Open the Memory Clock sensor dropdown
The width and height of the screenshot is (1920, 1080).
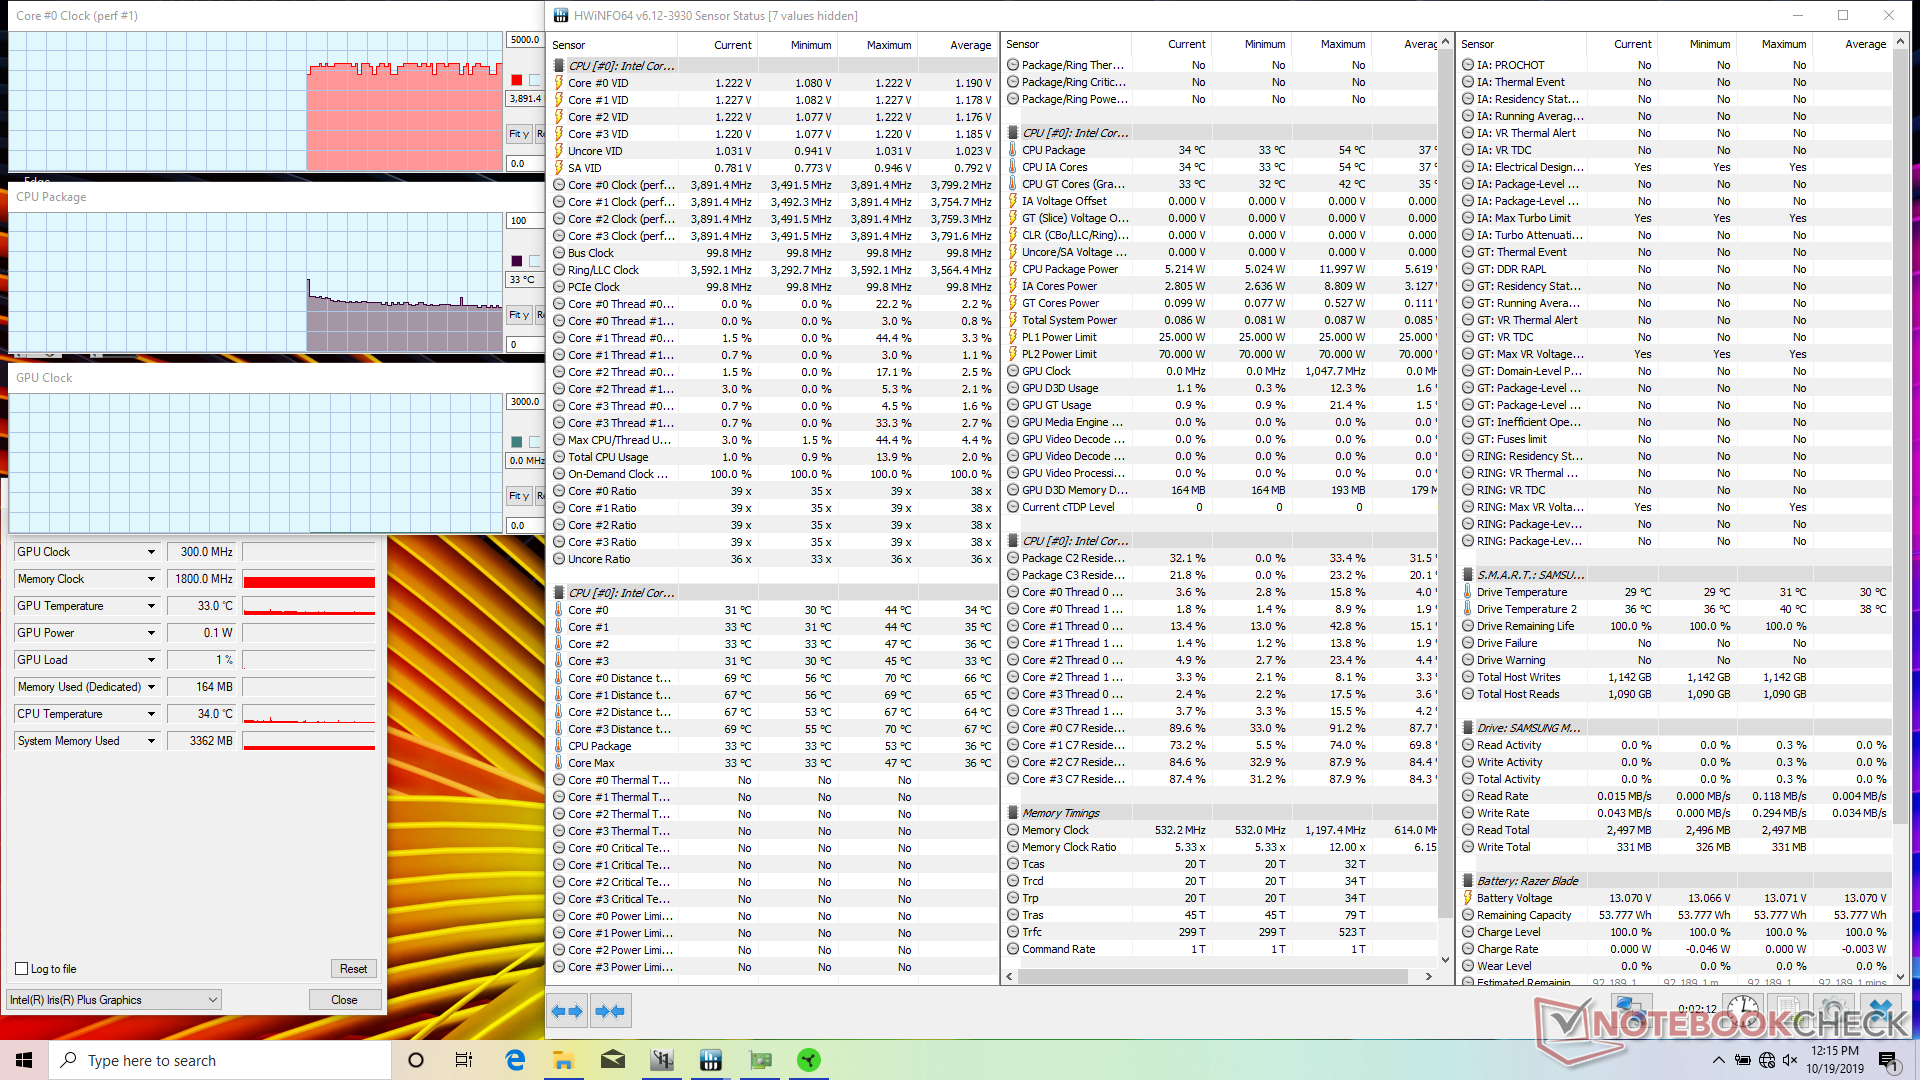pyautogui.click(x=151, y=579)
